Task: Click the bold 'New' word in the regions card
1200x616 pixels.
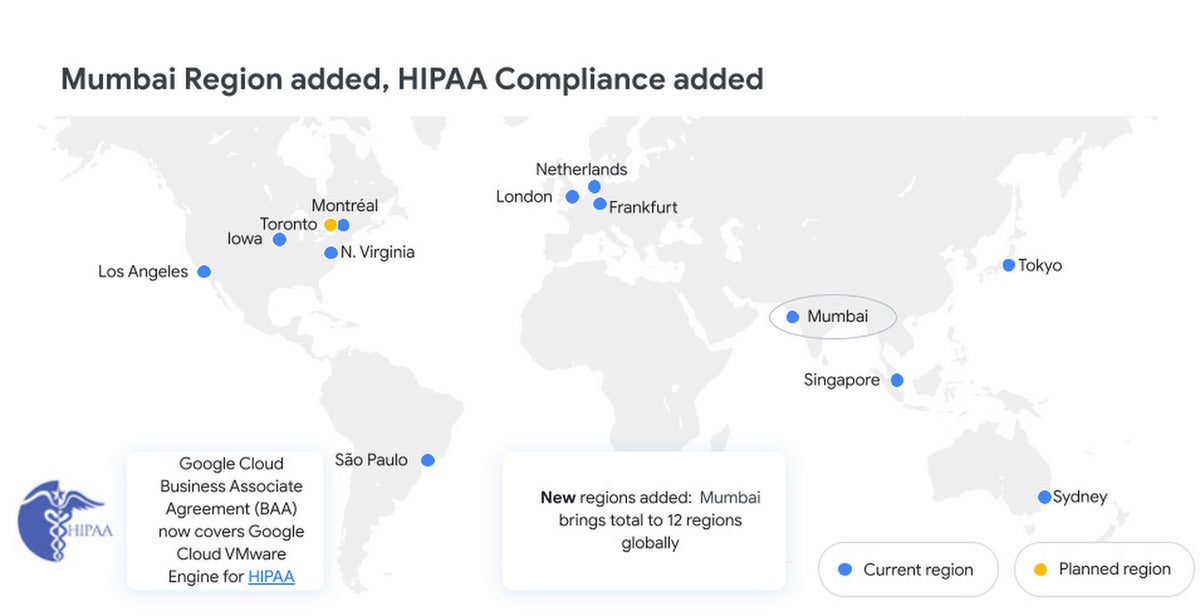Action: click(x=558, y=497)
